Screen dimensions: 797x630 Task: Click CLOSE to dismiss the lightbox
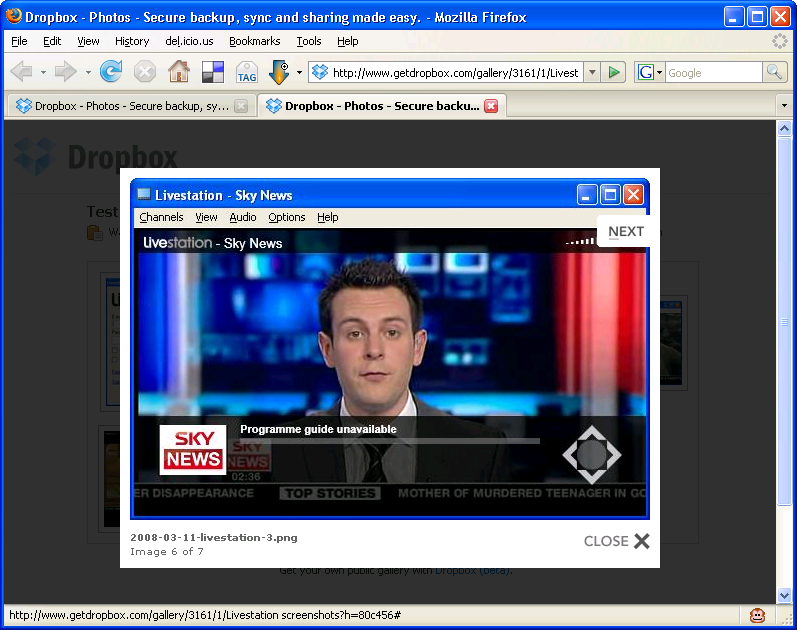[617, 541]
